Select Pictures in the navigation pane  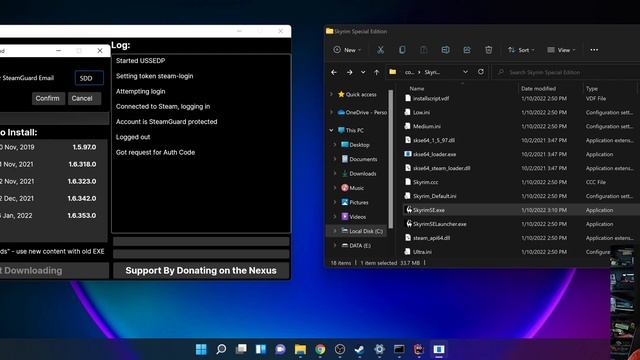click(355, 202)
